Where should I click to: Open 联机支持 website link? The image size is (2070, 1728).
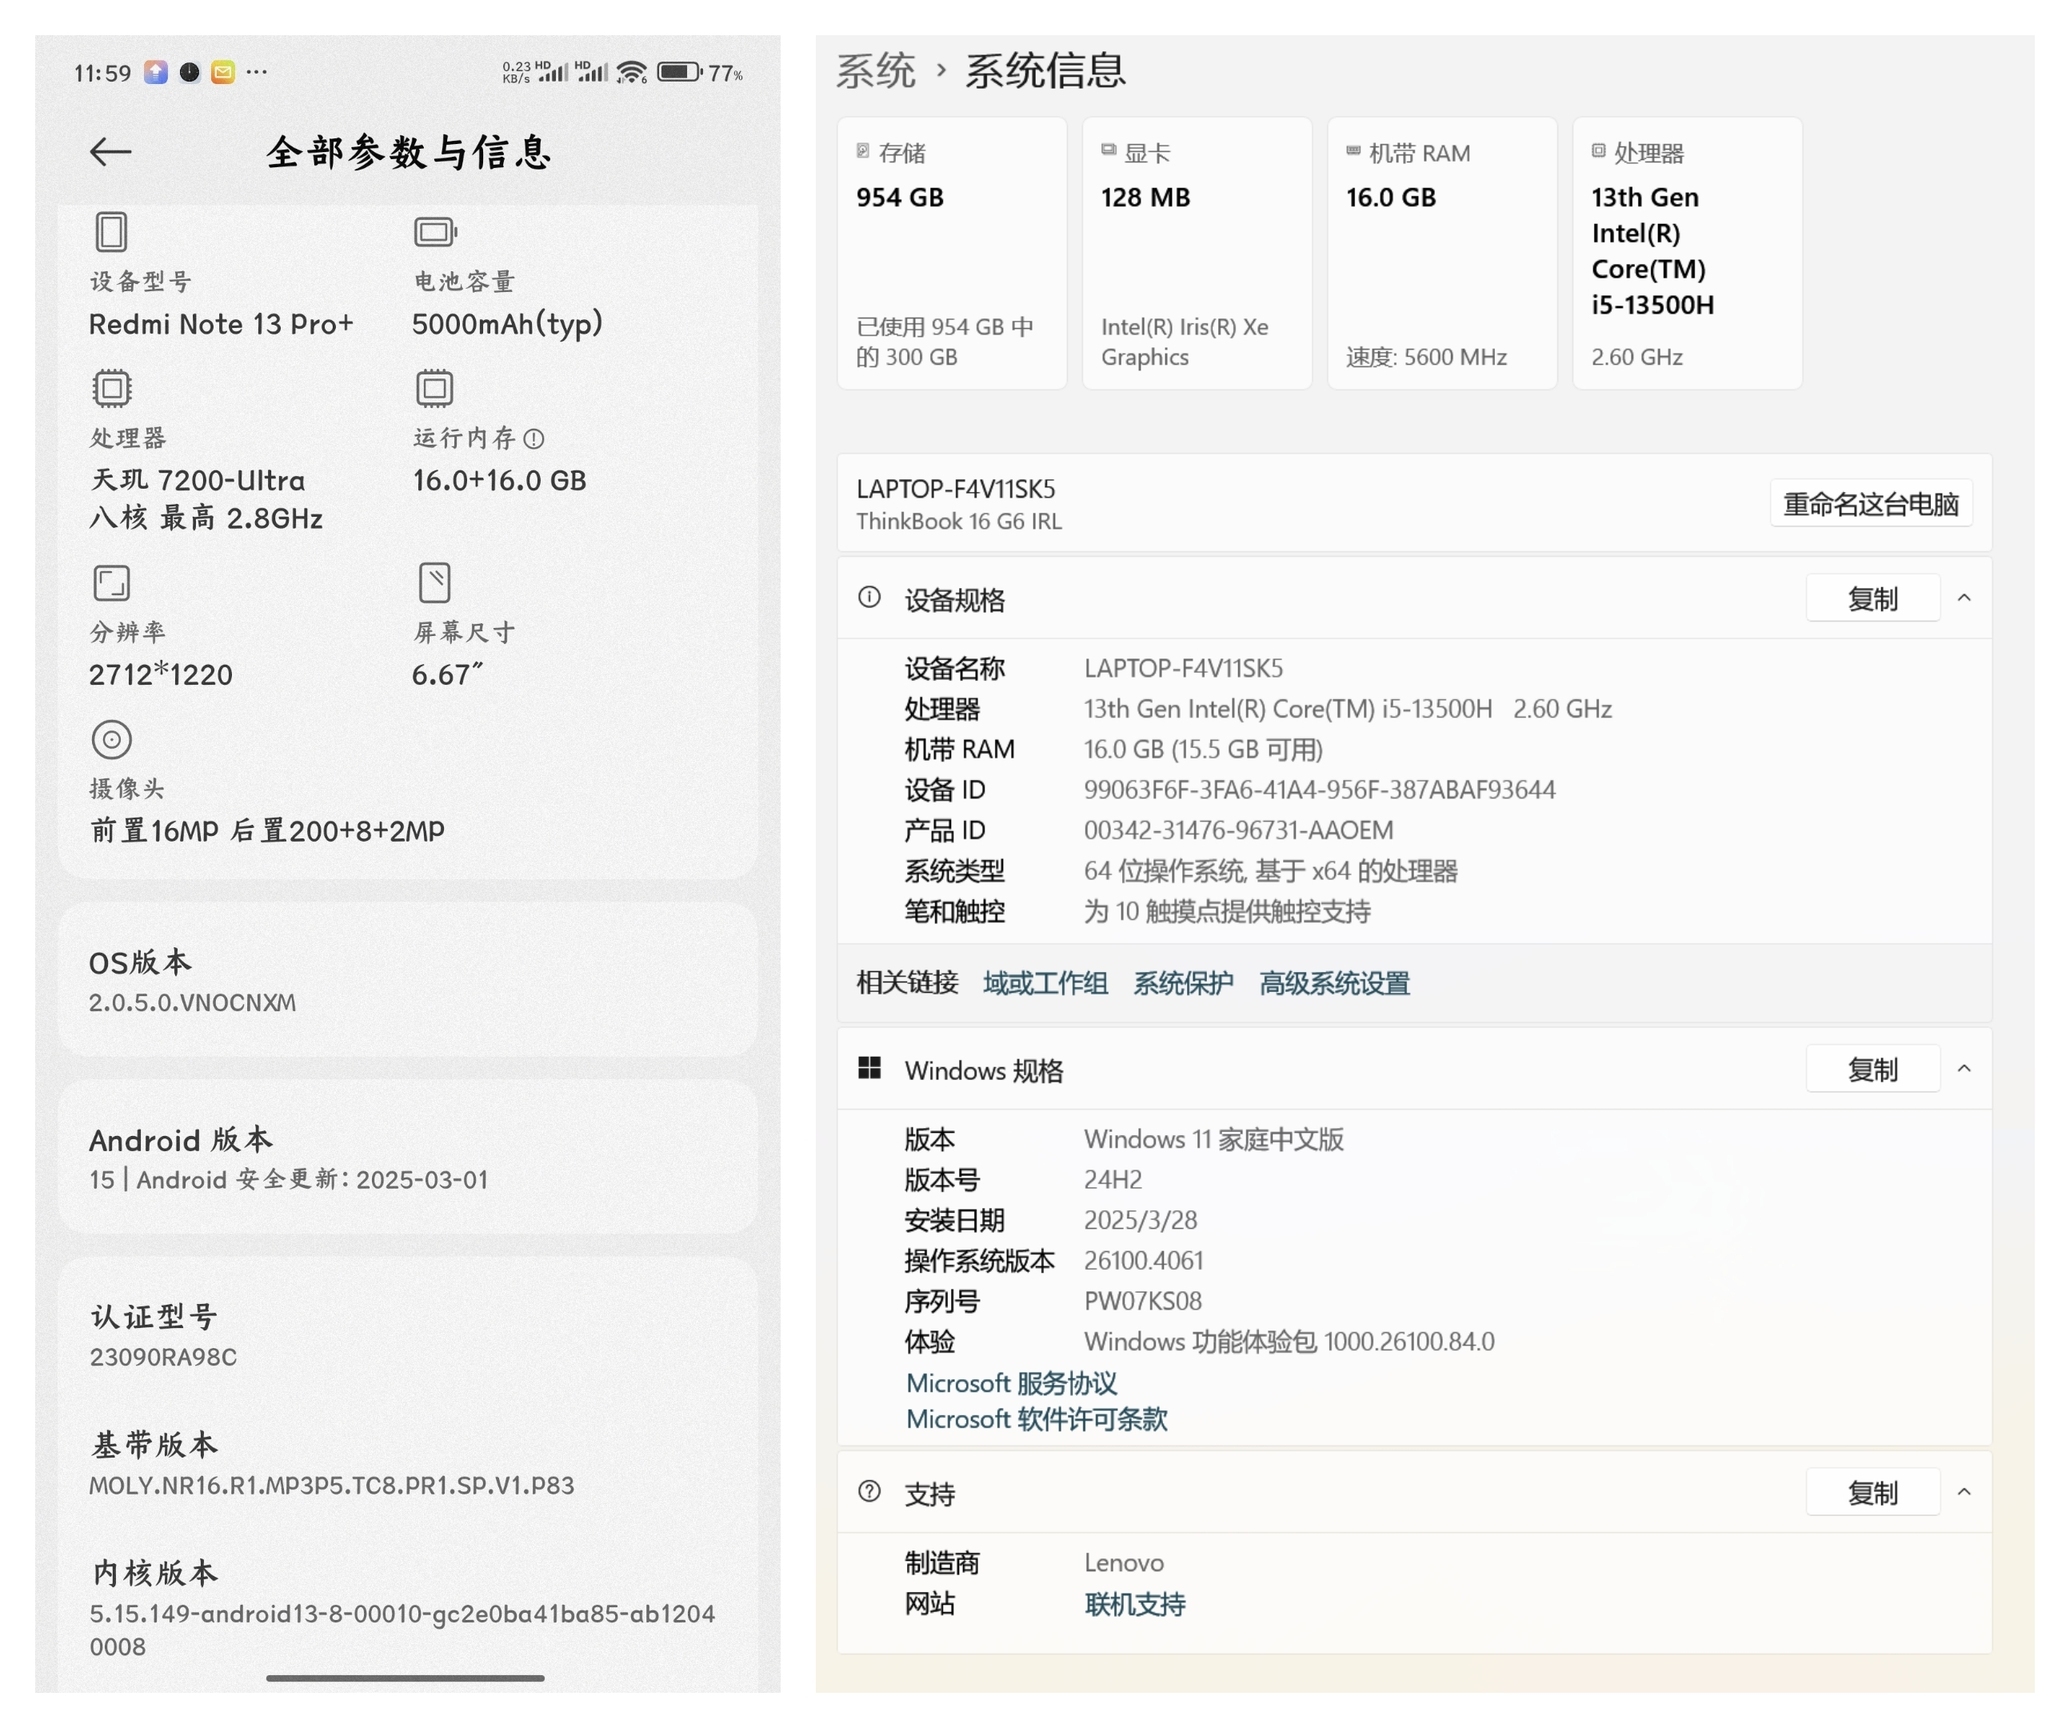pyautogui.click(x=1134, y=1604)
